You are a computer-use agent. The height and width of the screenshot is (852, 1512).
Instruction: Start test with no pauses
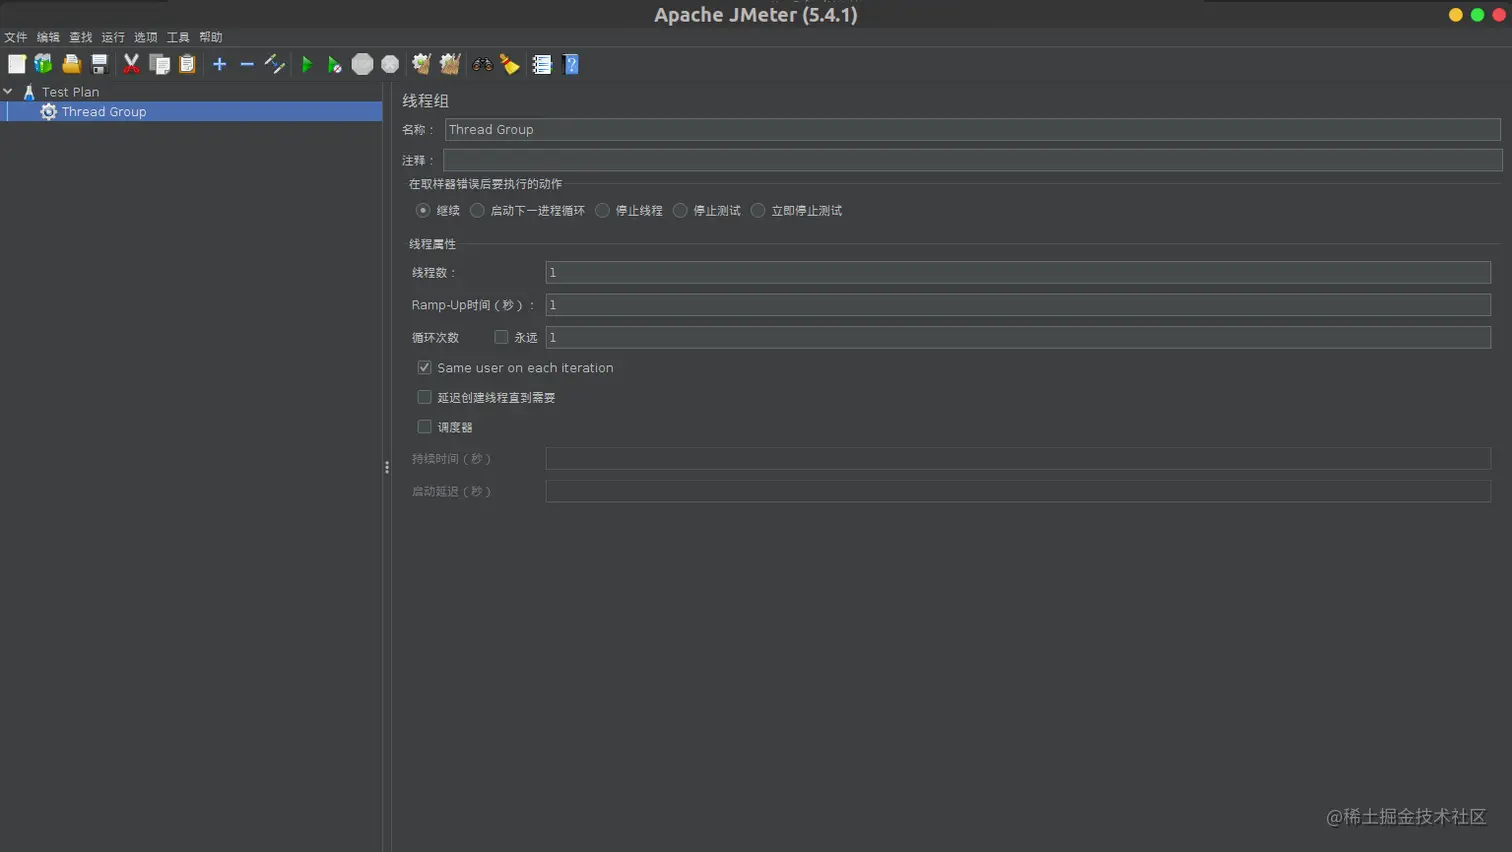pyautogui.click(x=335, y=64)
